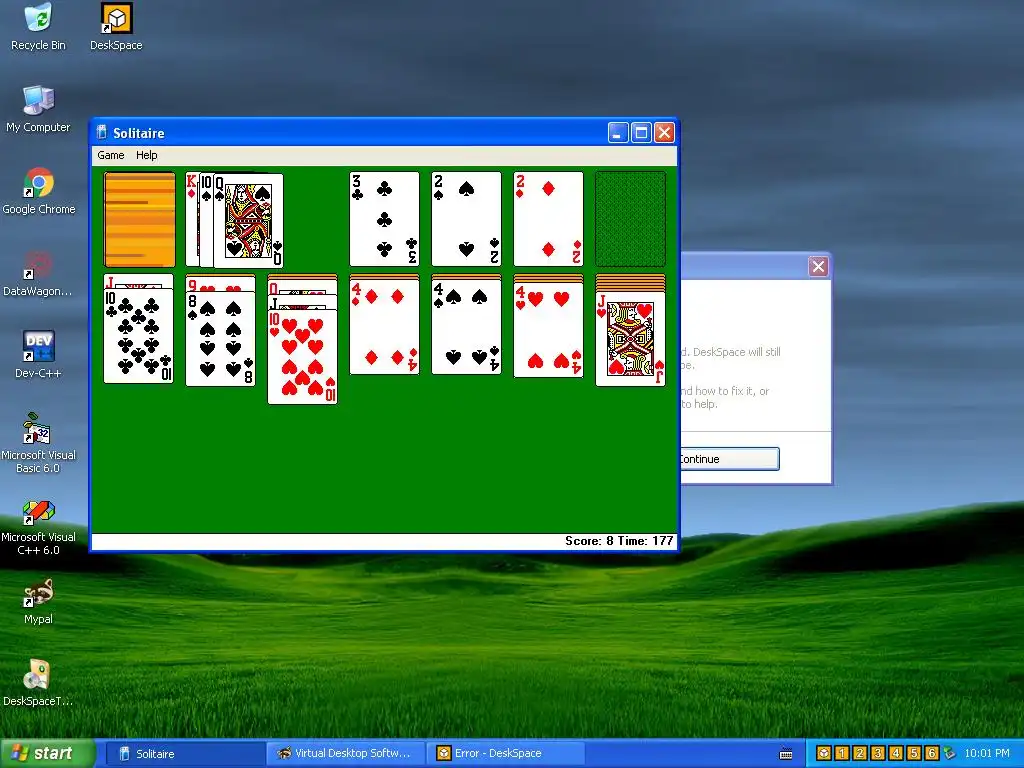Screen dimensions: 1024x768
Task: Select Microsoft Visual Basic 6.0 icon
Action: [x=38, y=443]
